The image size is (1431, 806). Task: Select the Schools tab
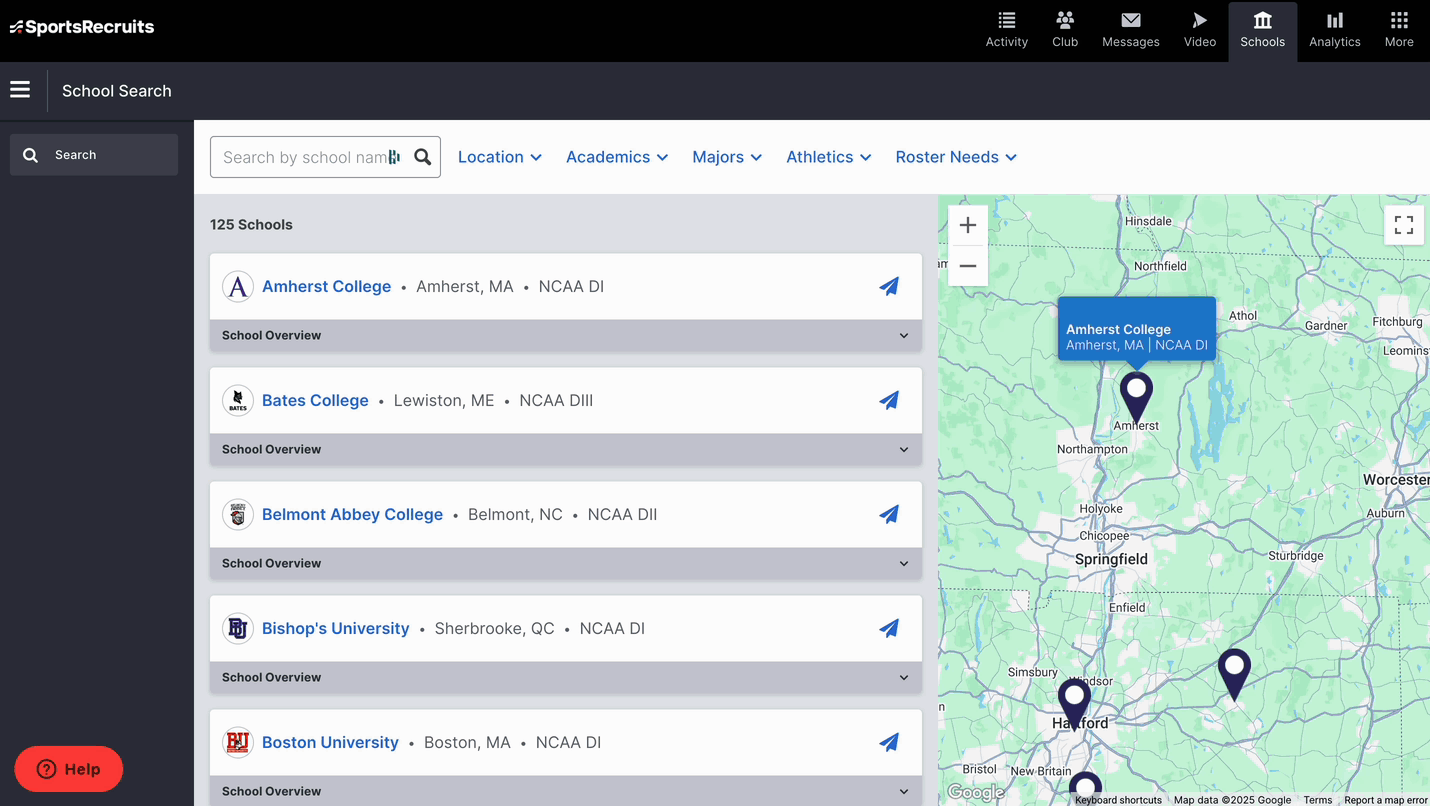pos(1262,30)
